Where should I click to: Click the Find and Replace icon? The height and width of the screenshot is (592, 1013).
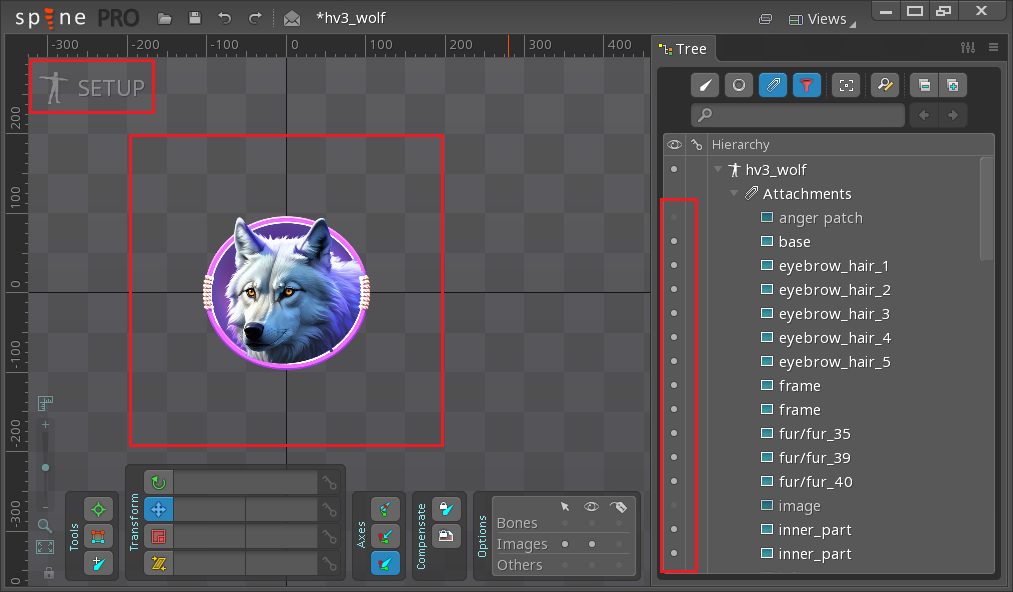(x=884, y=85)
